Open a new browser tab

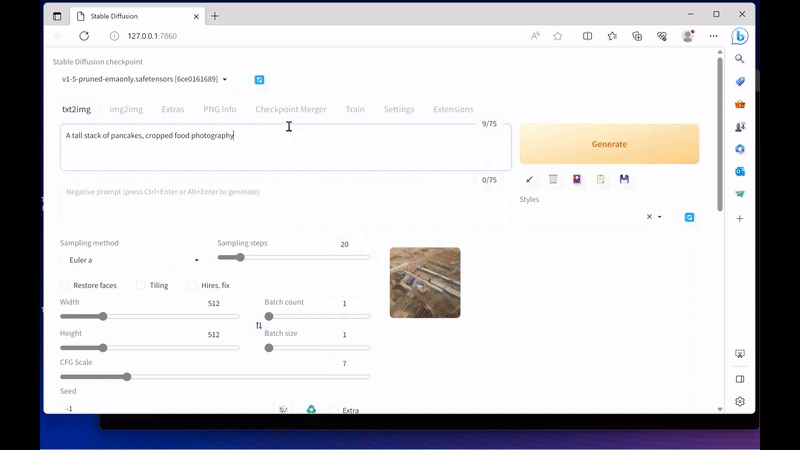(x=215, y=16)
